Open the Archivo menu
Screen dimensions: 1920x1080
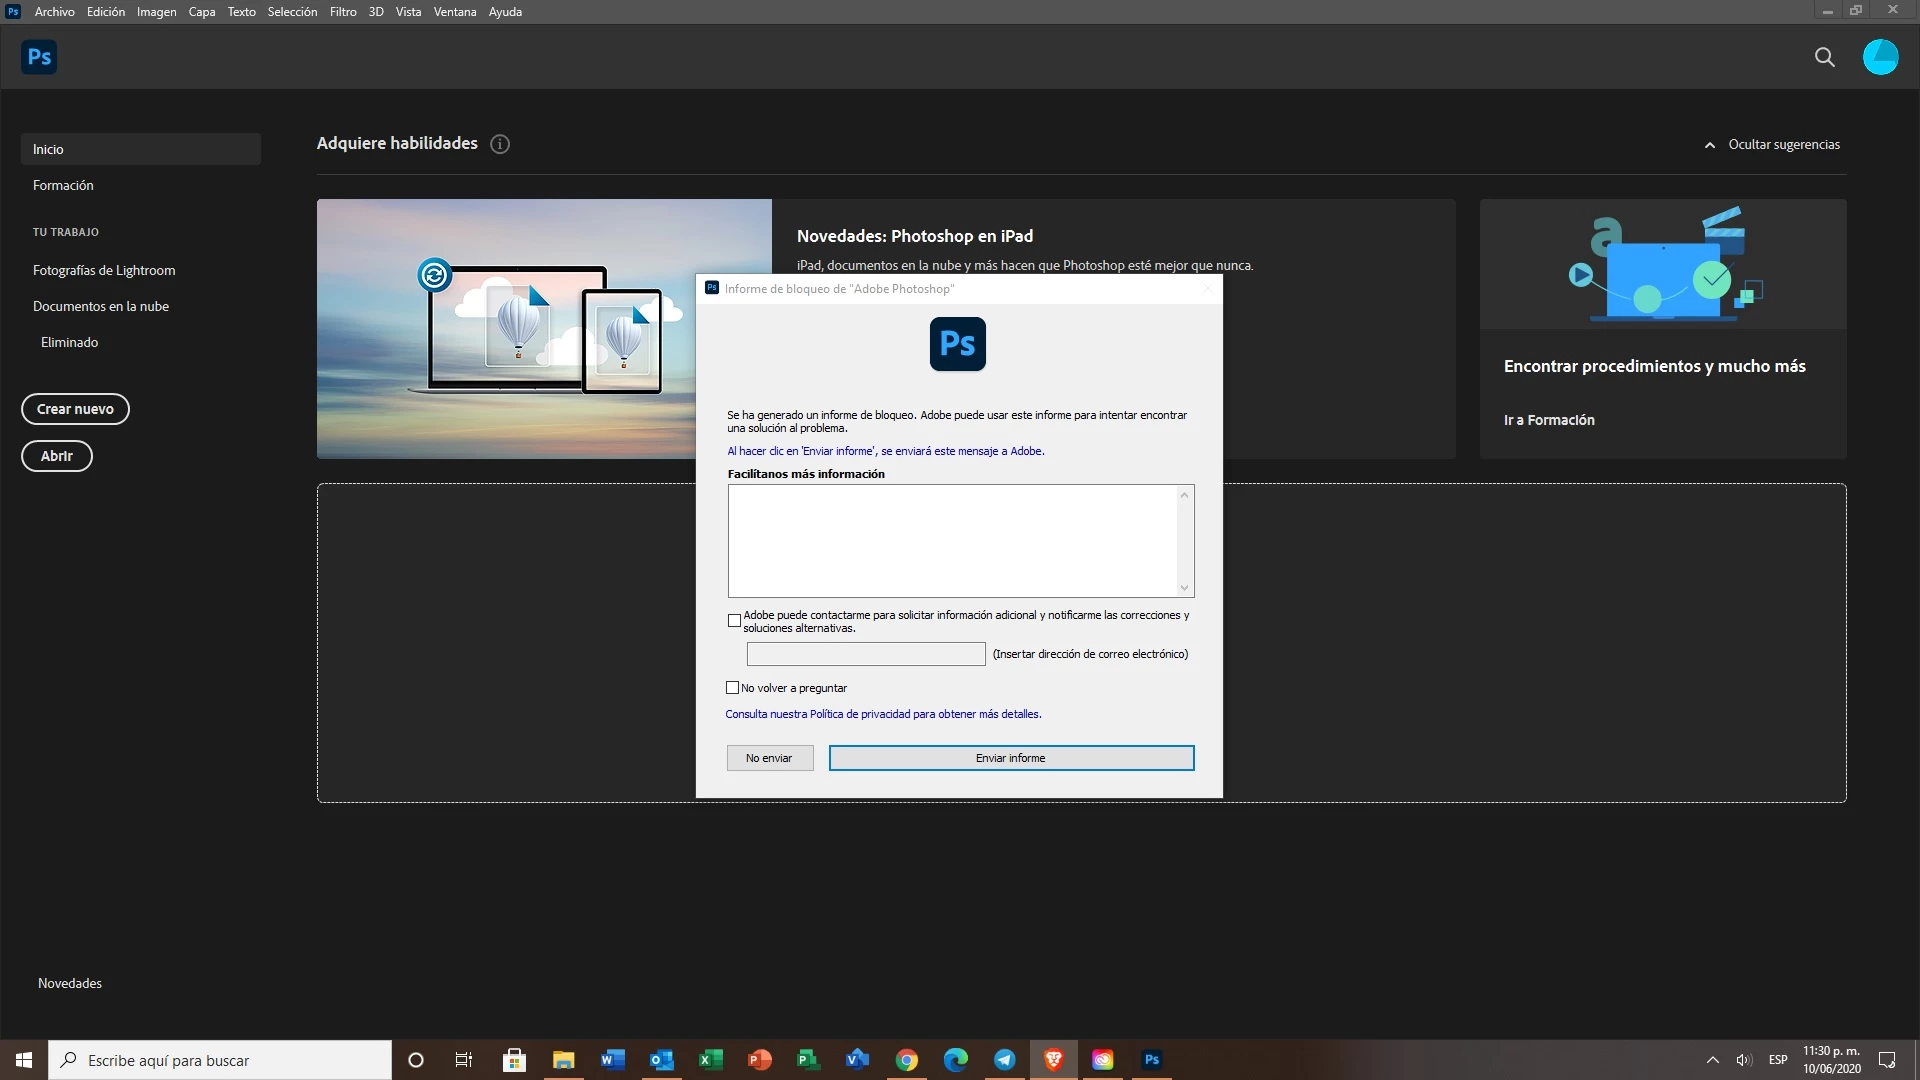pos(54,12)
